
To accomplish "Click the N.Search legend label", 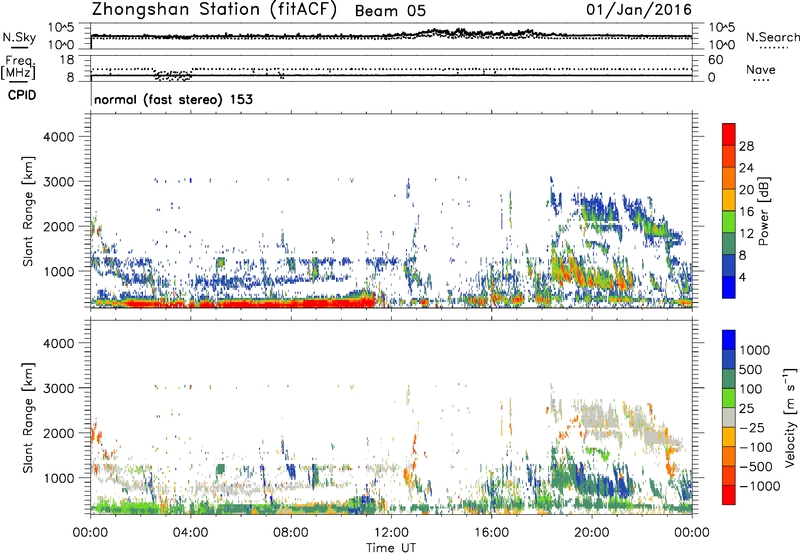I will tap(773, 37).
